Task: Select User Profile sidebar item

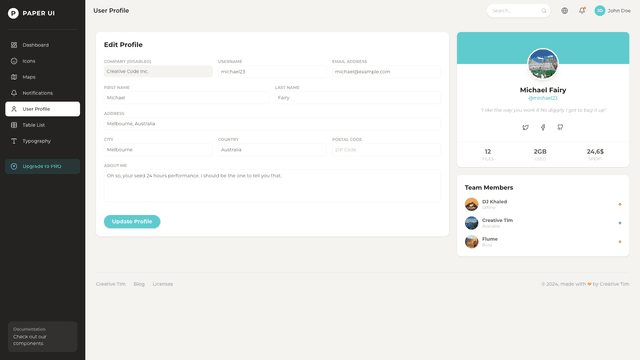Action: click(x=42, y=109)
